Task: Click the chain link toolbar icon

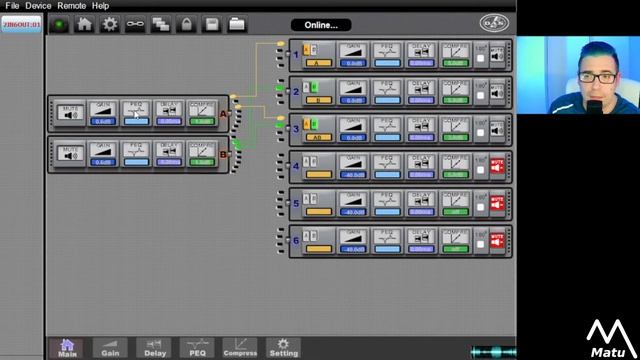Action: (135, 24)
